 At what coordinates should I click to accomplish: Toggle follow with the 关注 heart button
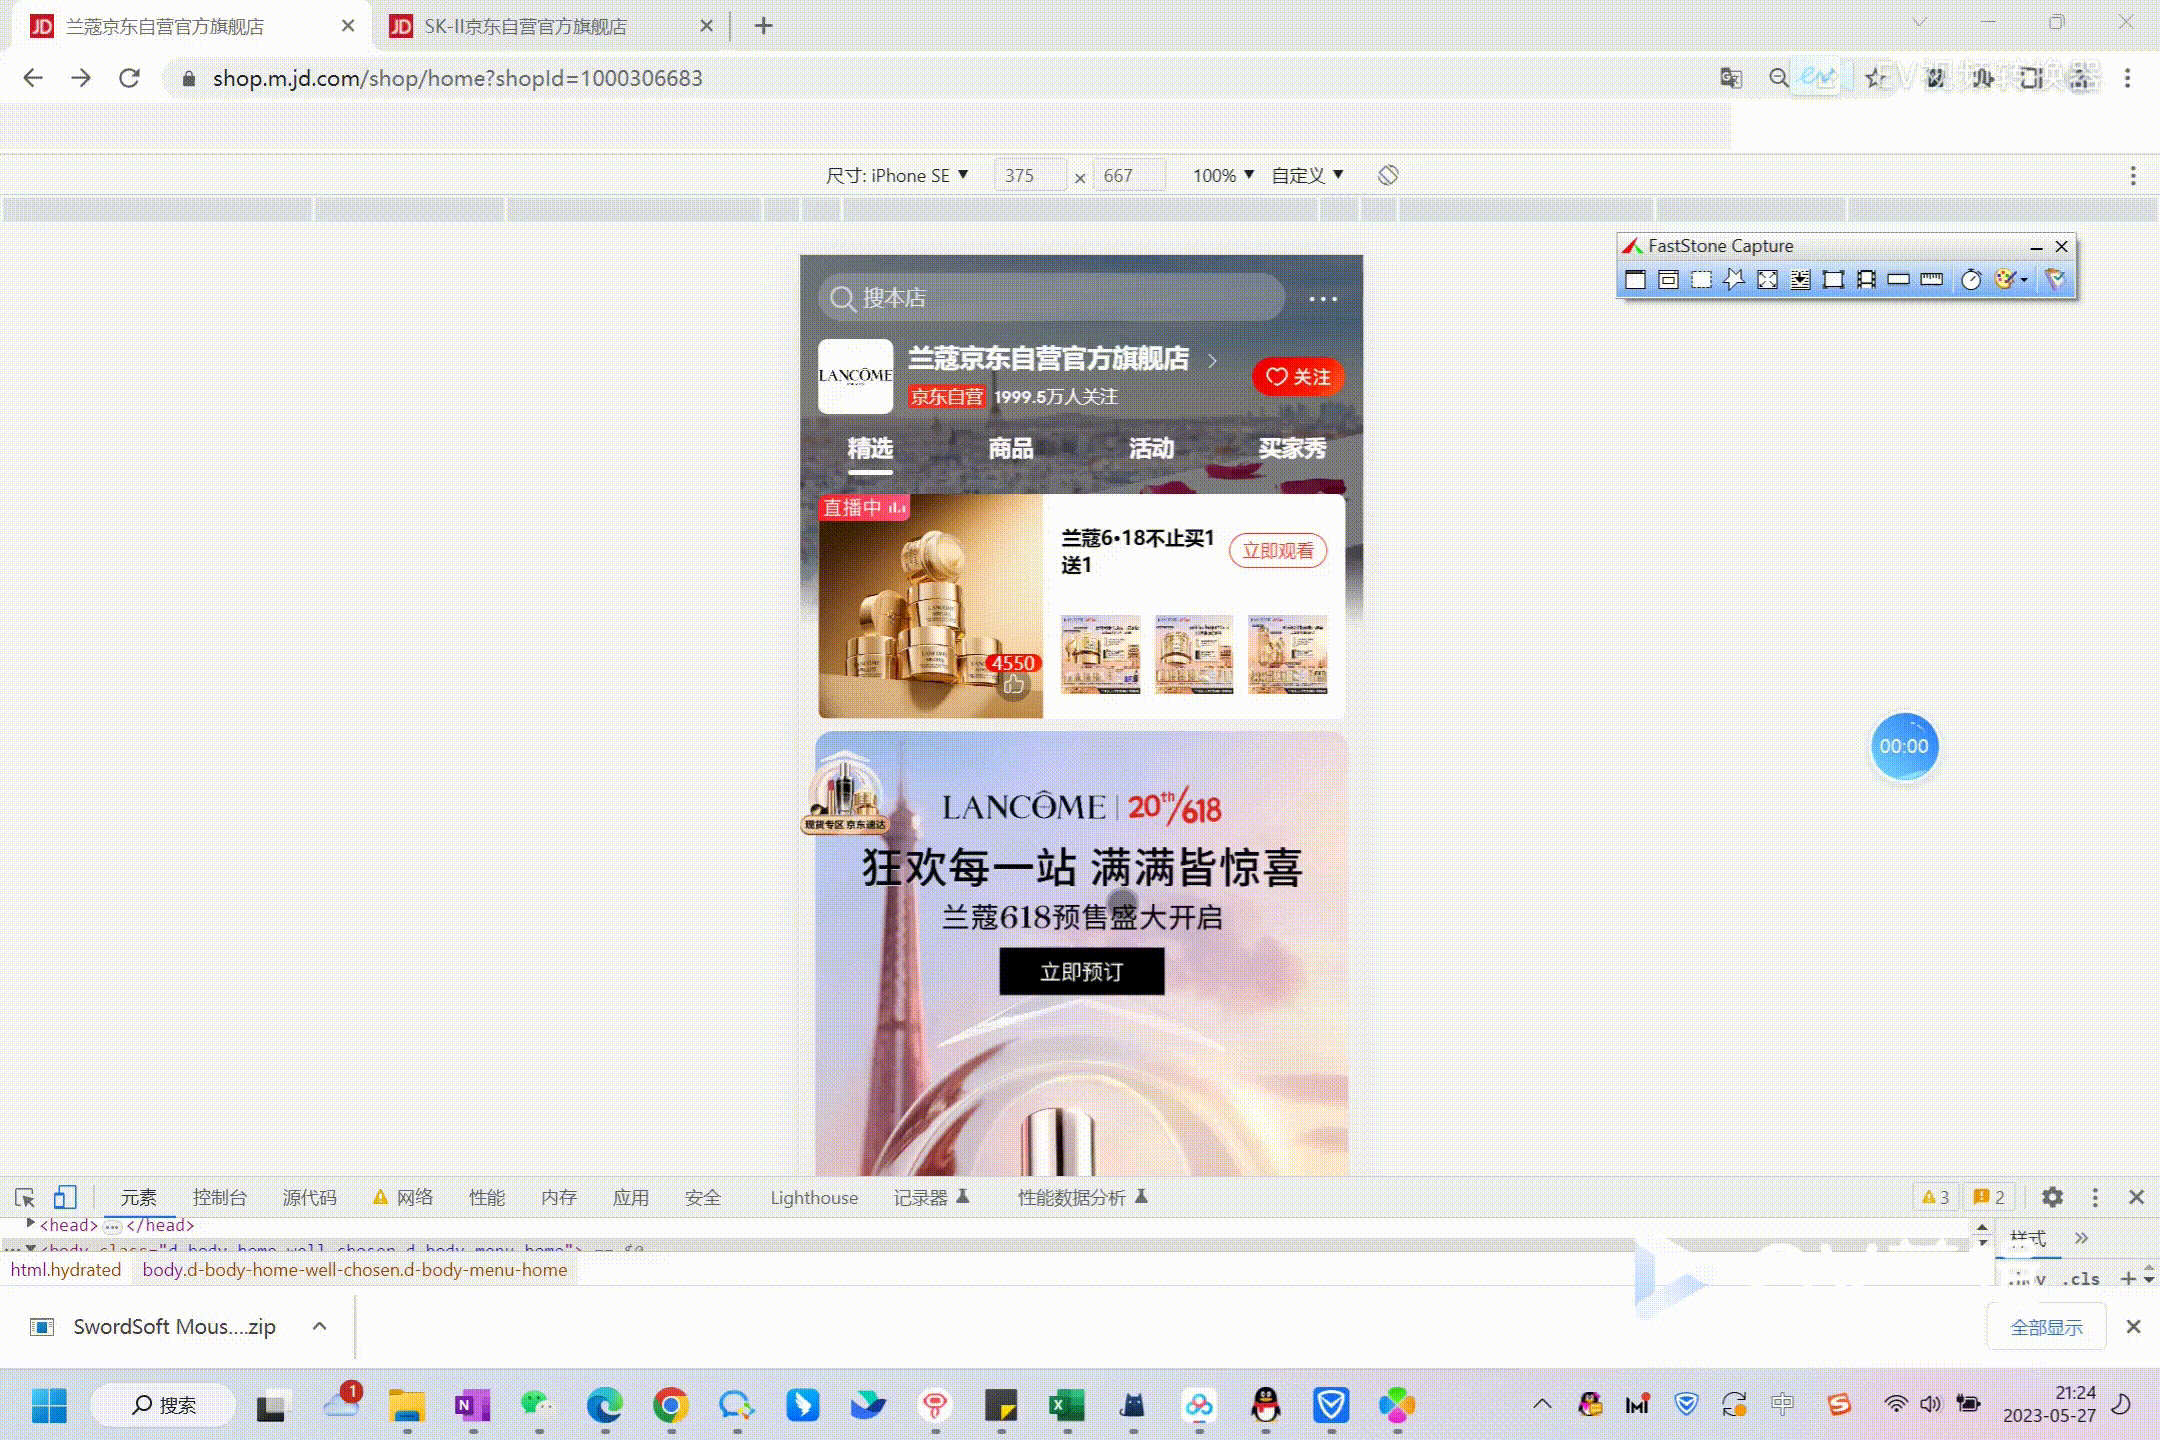1297,377
